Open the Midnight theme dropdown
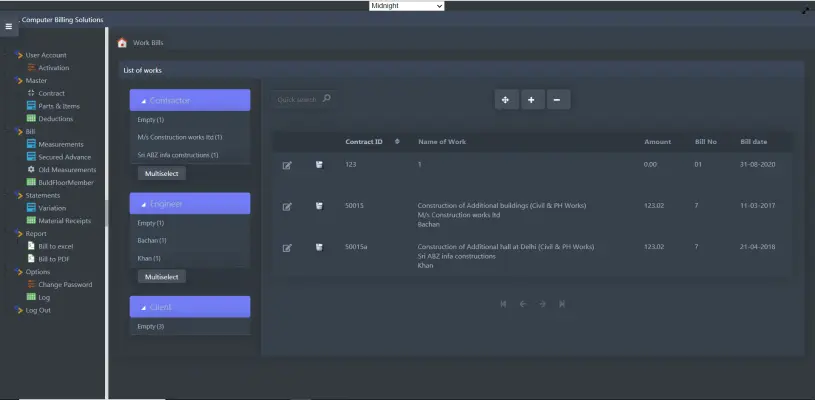The image size is (815, 400). tap(406, 6)
